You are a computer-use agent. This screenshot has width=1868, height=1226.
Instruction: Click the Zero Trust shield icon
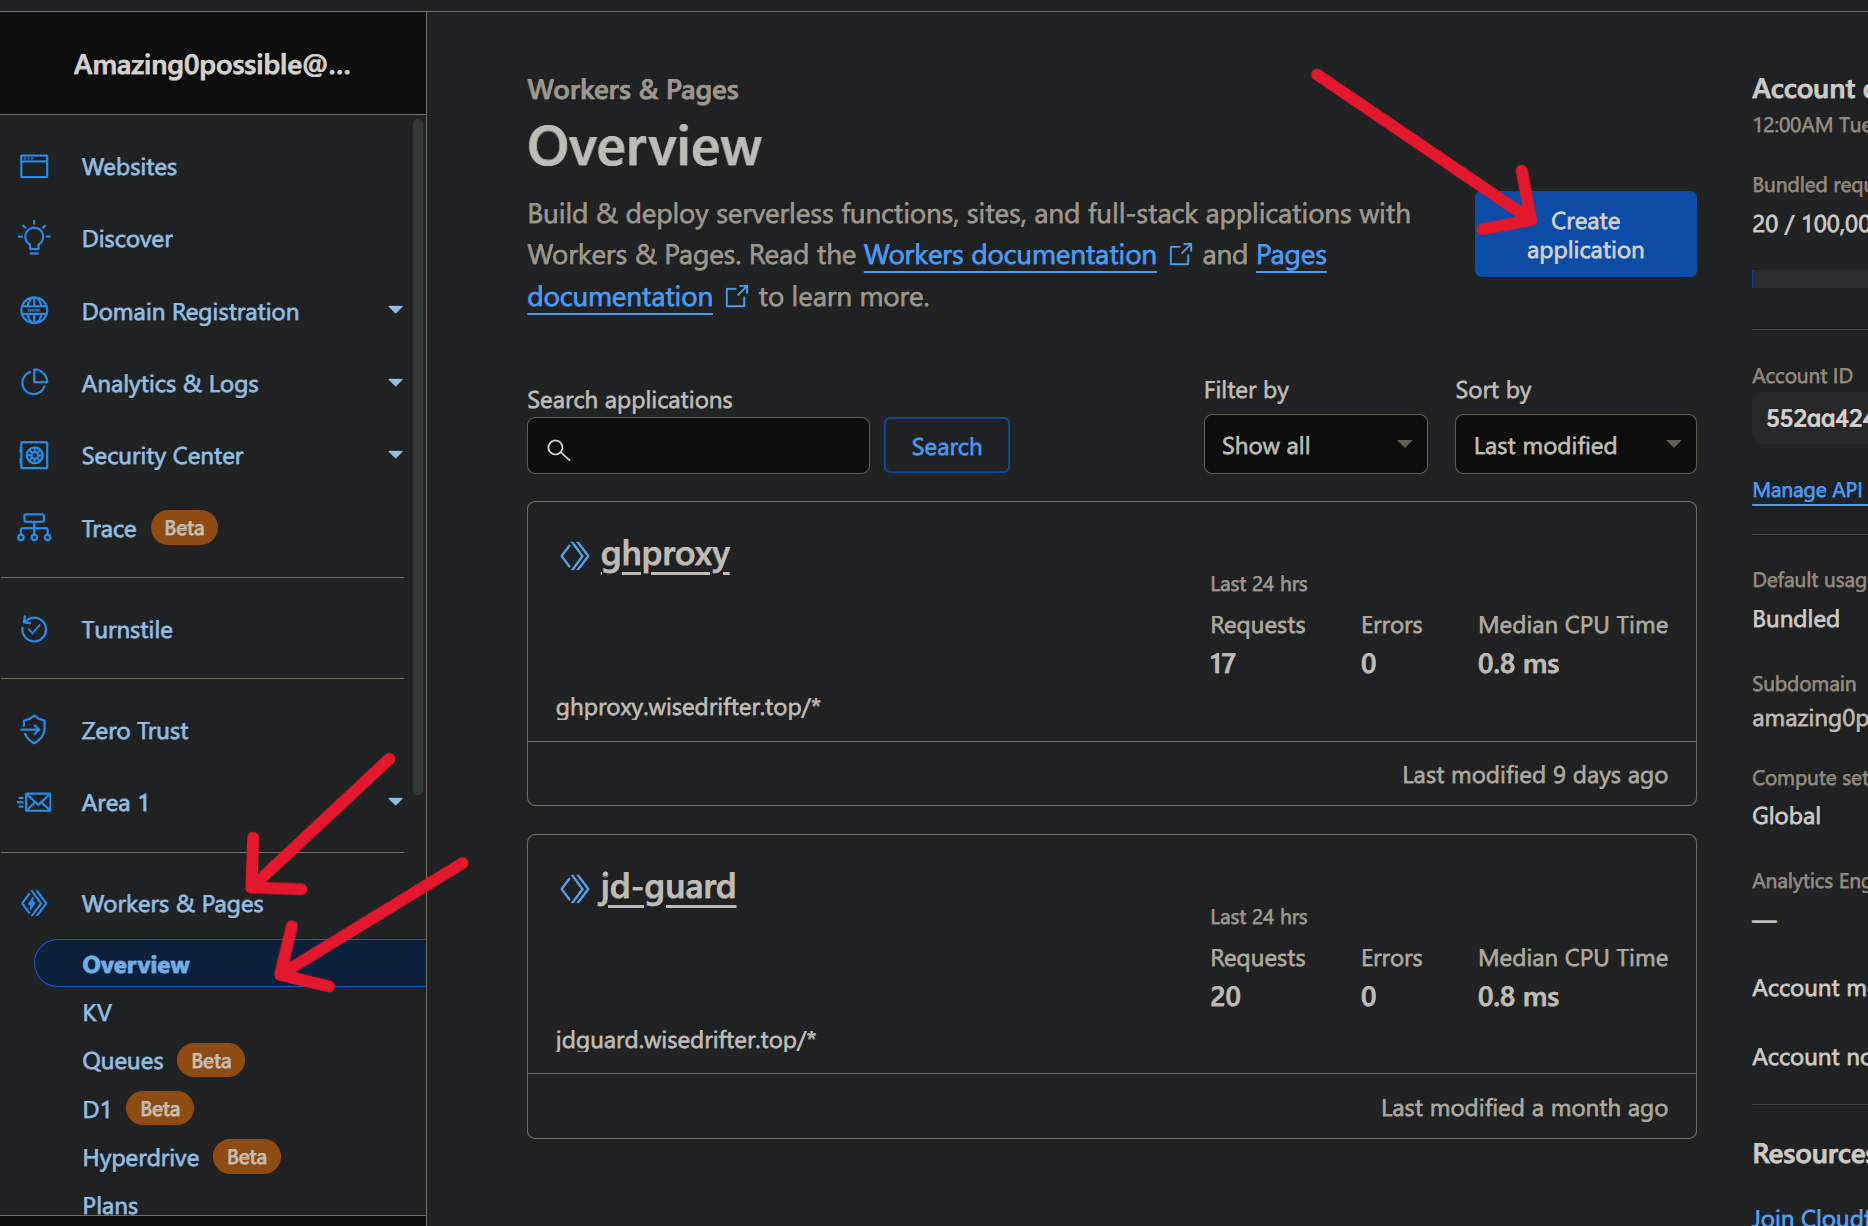click(34, 730)
